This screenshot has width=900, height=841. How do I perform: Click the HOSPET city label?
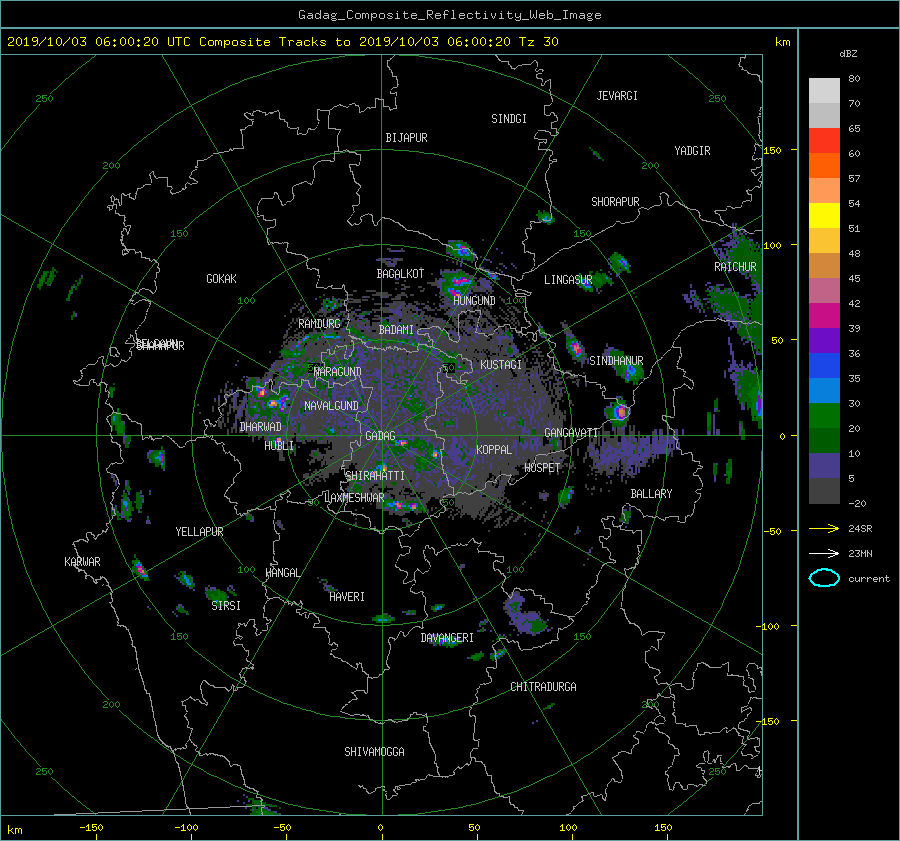coord(542,468)
